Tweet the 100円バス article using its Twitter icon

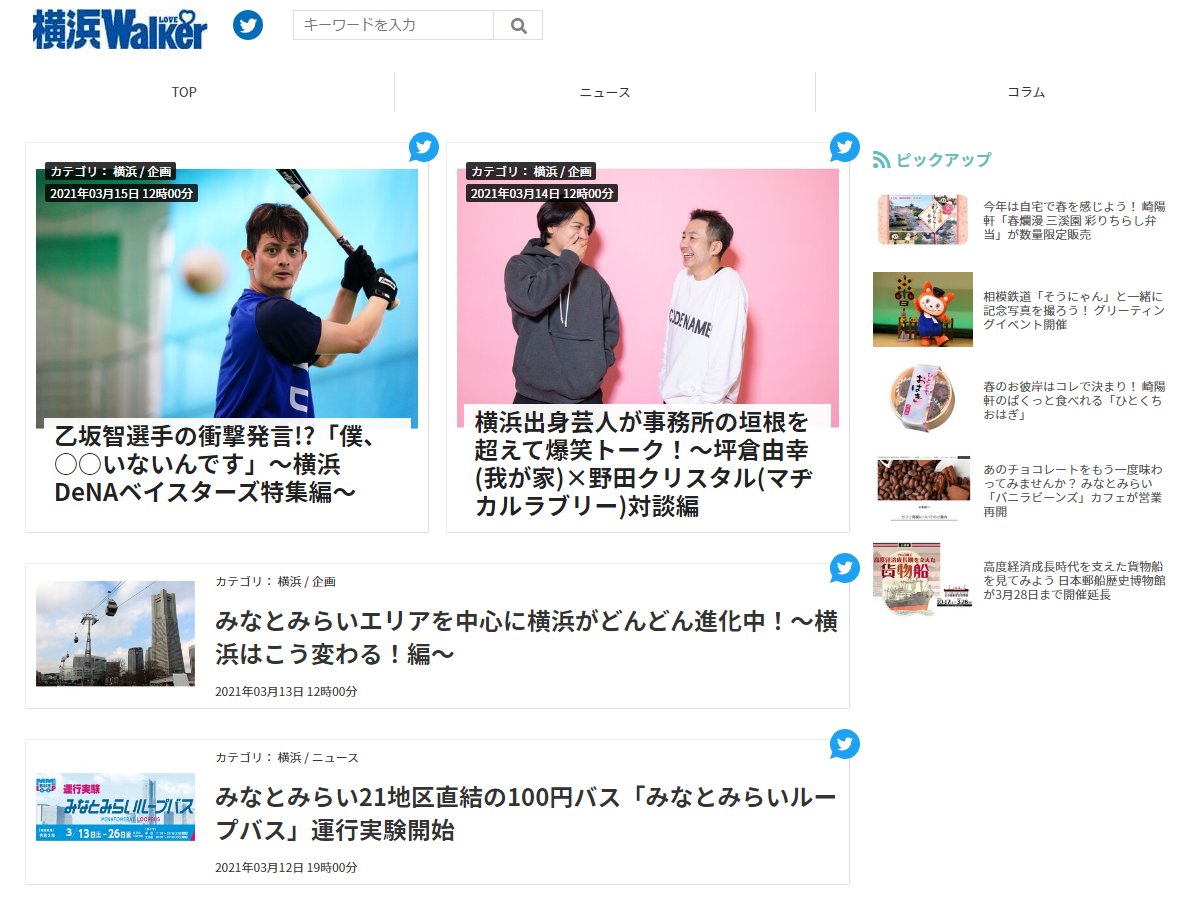[843, 745]
